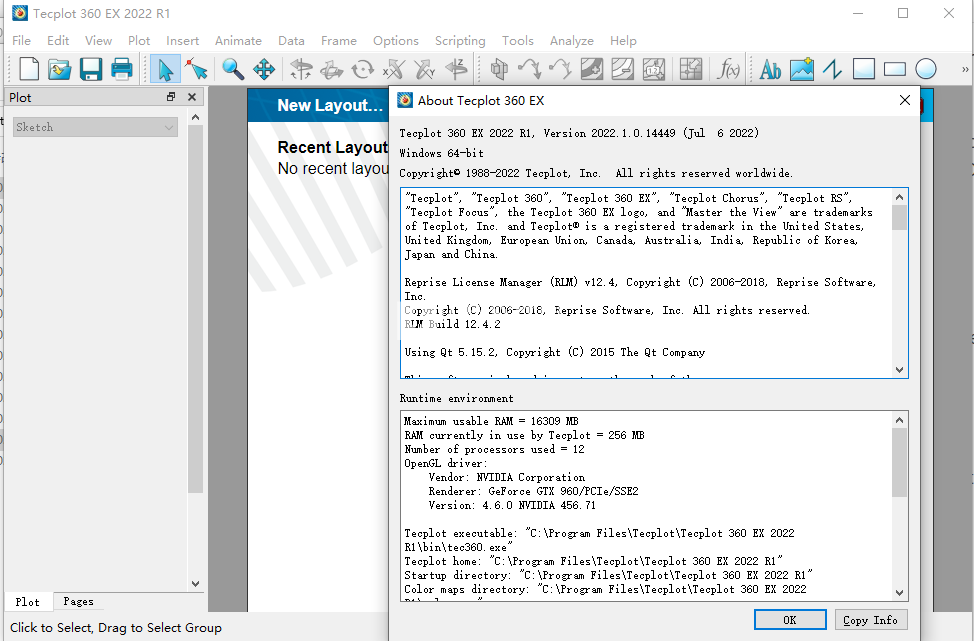Click the Plot sidebar scroll down arrow
This screenshot has height=641, width=974.
195,584
